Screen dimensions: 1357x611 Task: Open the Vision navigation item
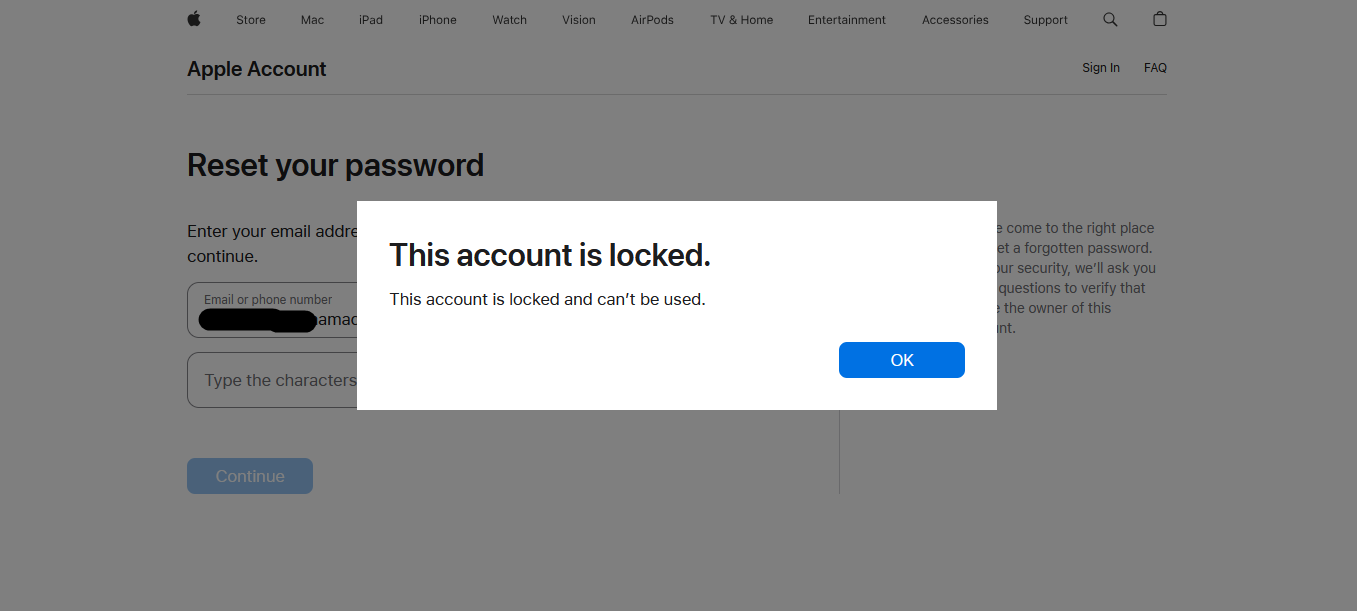[579, 20]
